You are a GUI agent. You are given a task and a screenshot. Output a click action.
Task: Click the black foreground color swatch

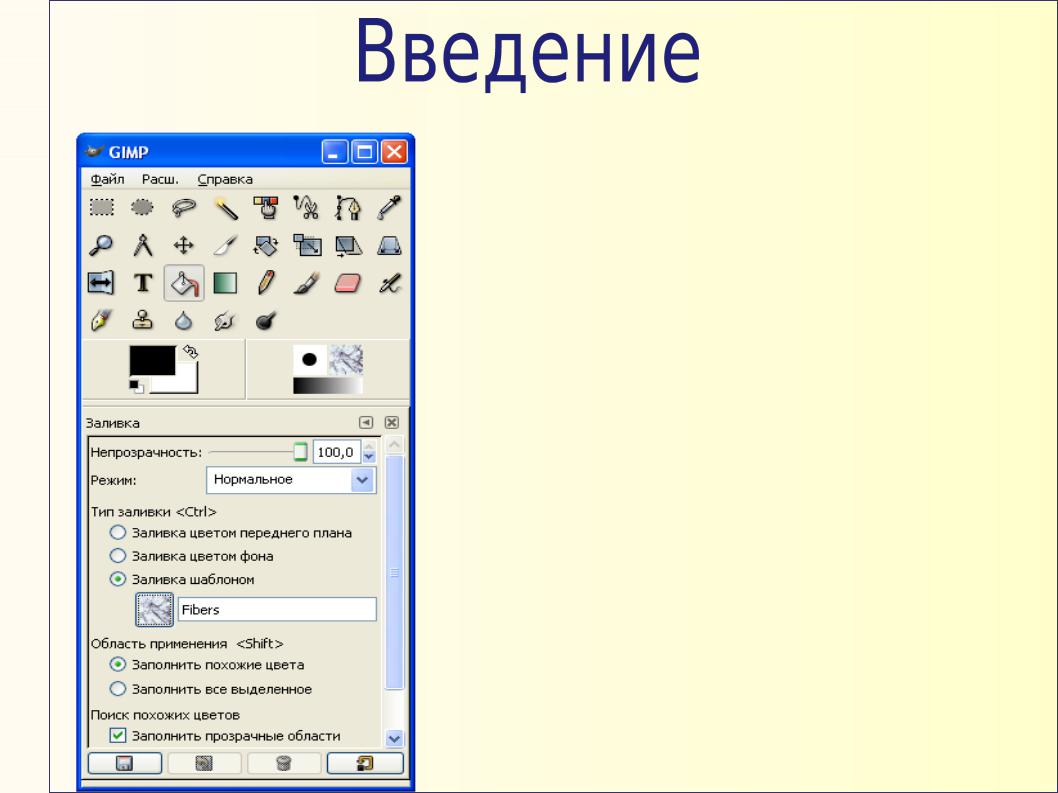[152, 360]
